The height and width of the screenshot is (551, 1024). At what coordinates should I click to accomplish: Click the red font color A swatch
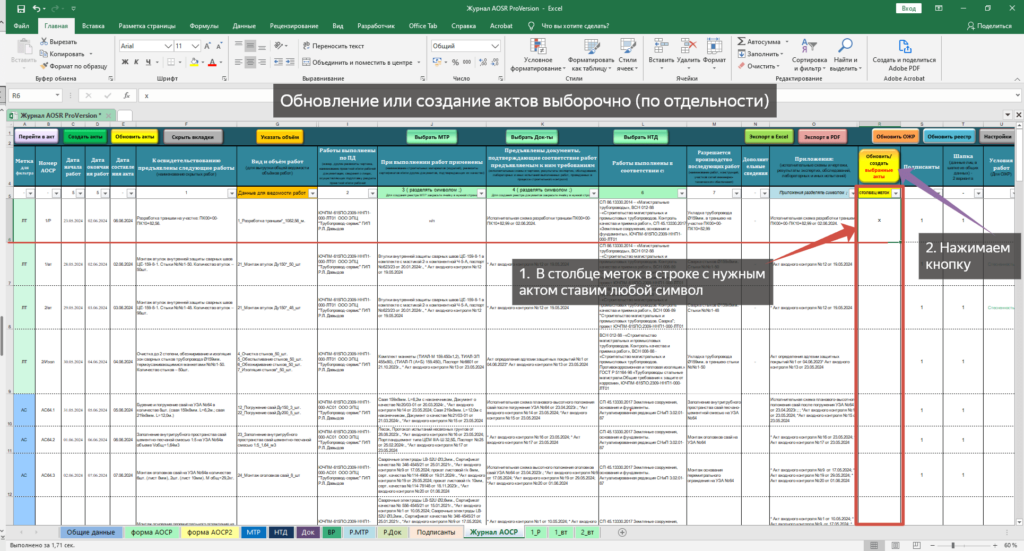click(212, 63)
